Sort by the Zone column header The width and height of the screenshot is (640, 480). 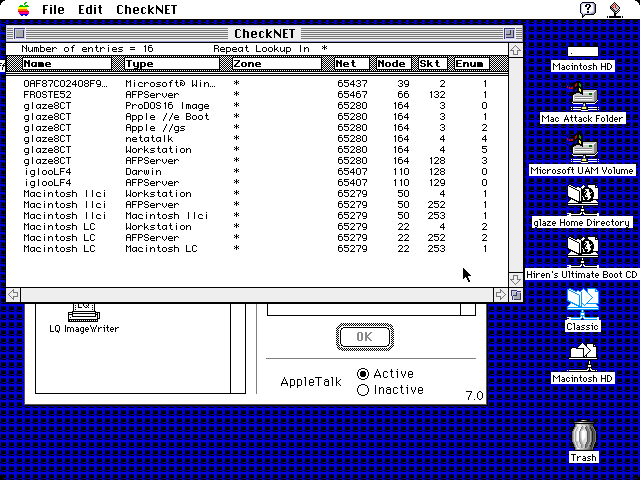(x=277, y=64)
